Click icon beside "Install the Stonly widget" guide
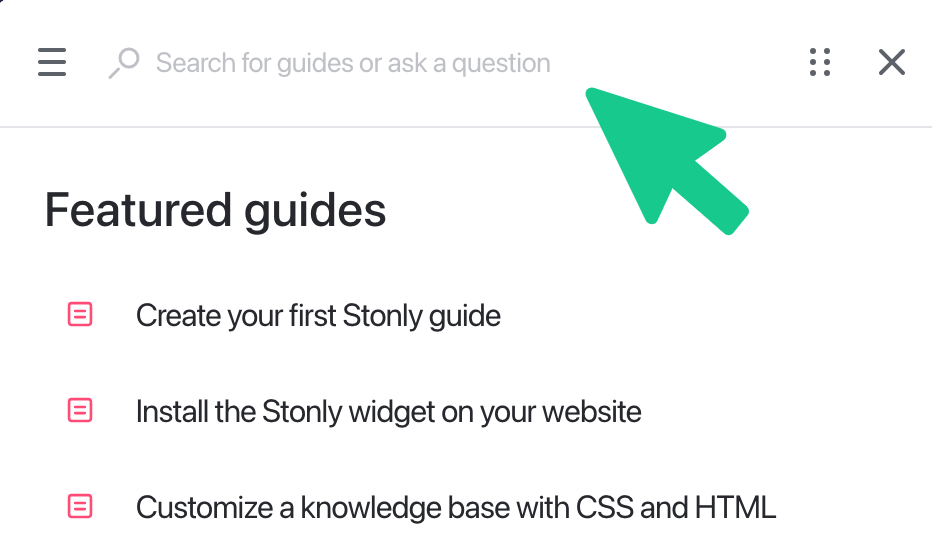932x548 pixels. point(80,411)
